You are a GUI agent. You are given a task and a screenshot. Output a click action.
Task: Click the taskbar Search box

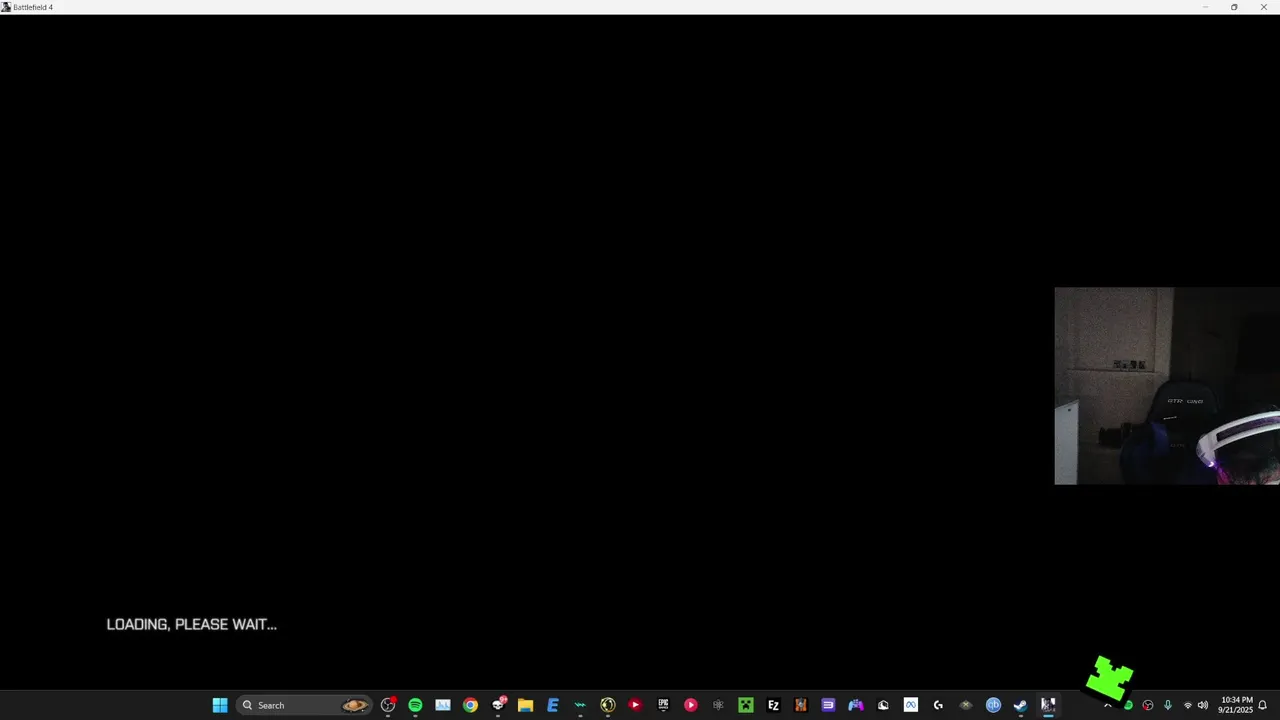click(x=304, y=705)
